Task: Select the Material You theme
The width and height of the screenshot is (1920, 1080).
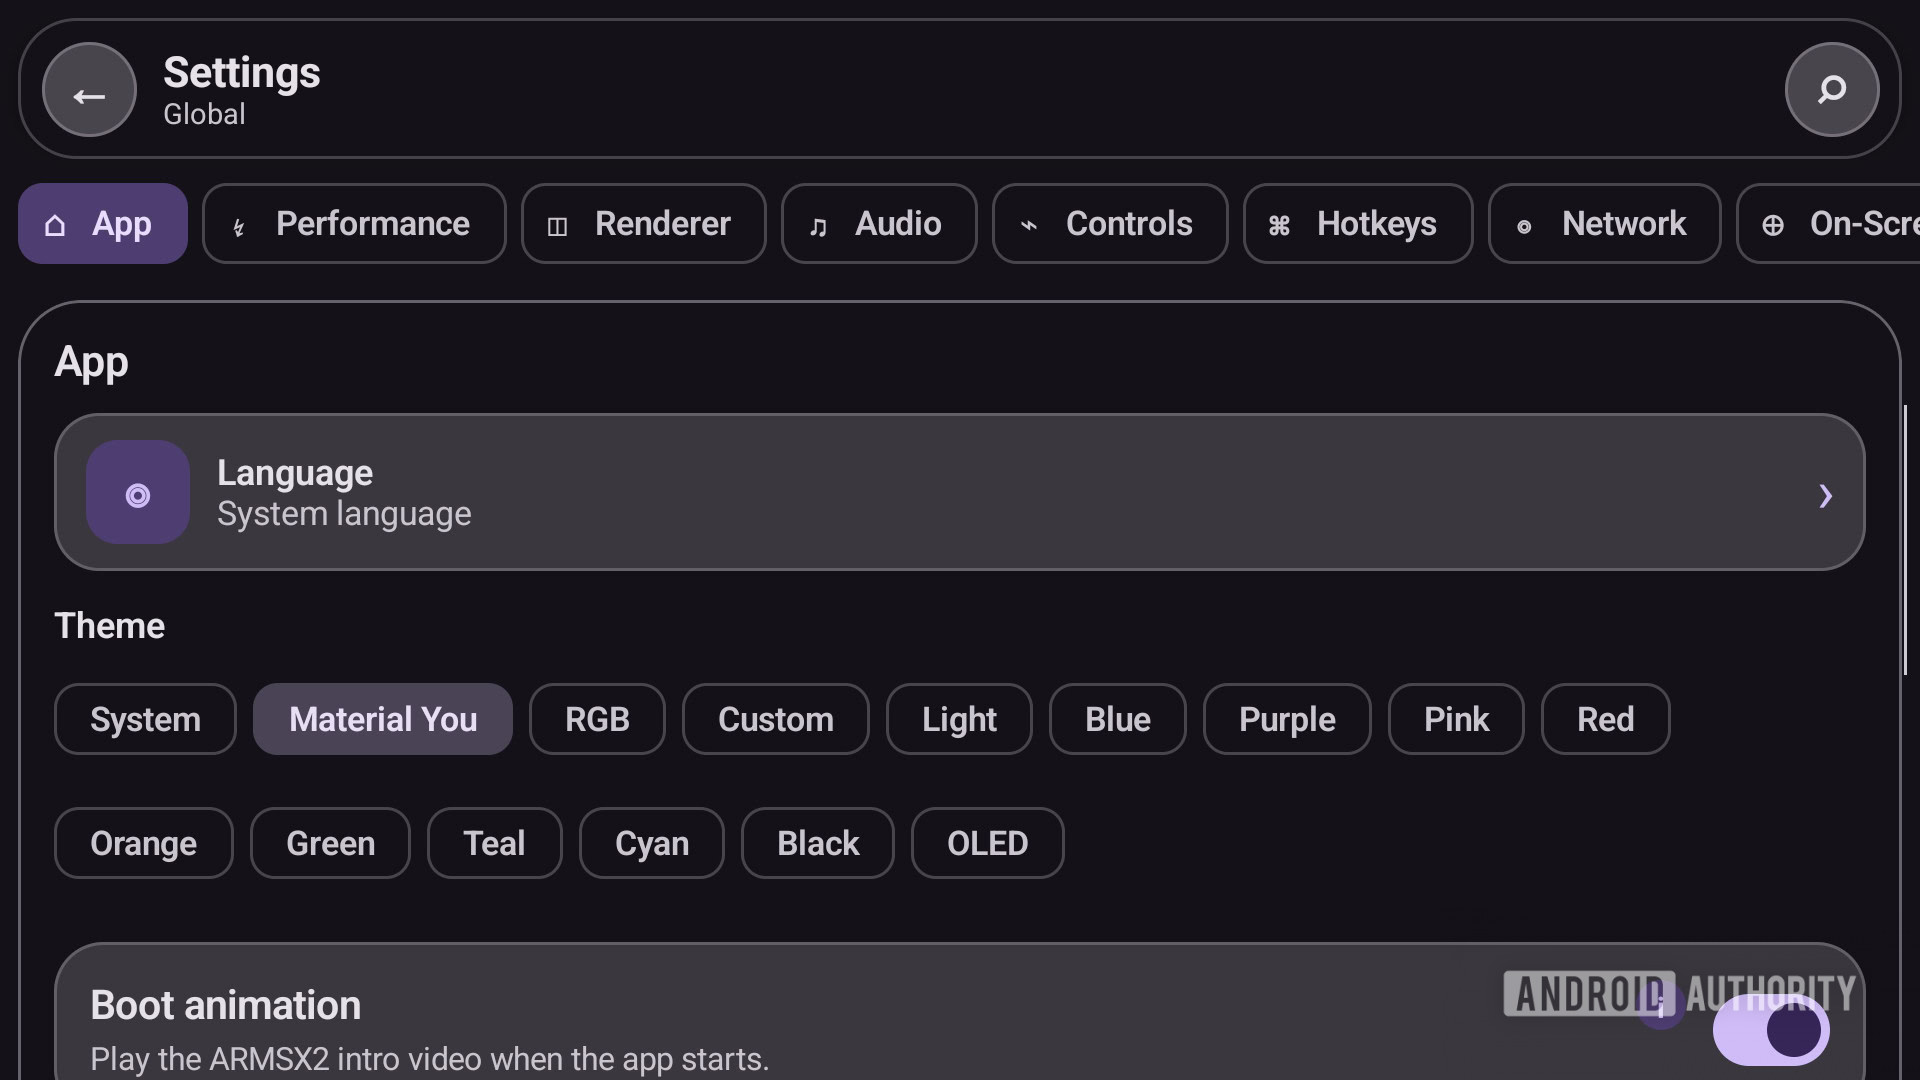Action: (x=383, y=719)
